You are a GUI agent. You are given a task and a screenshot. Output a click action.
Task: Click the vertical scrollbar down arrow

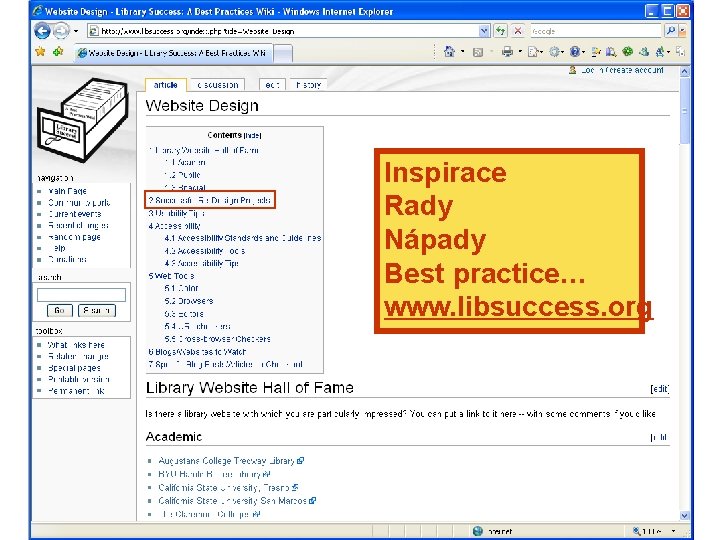coord(684,515)
